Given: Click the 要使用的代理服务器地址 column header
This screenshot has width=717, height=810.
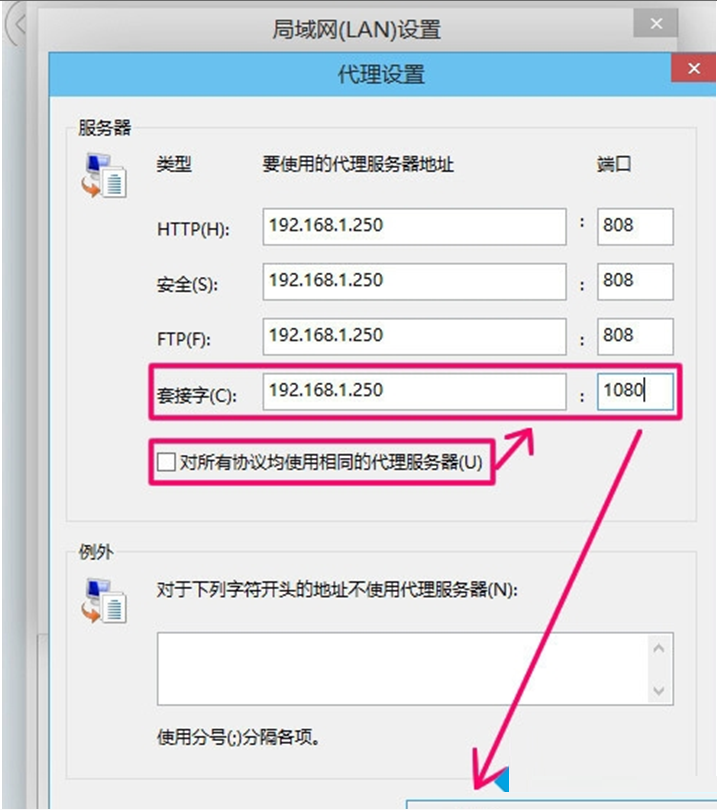Looking at the screenshot, I should tap(358, 164).
